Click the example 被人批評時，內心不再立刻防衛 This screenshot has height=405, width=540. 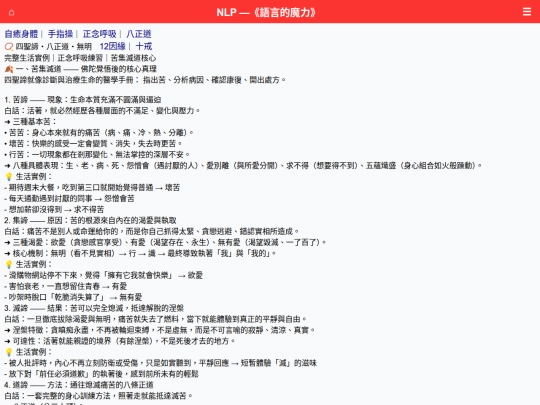(x=160, y=363)
